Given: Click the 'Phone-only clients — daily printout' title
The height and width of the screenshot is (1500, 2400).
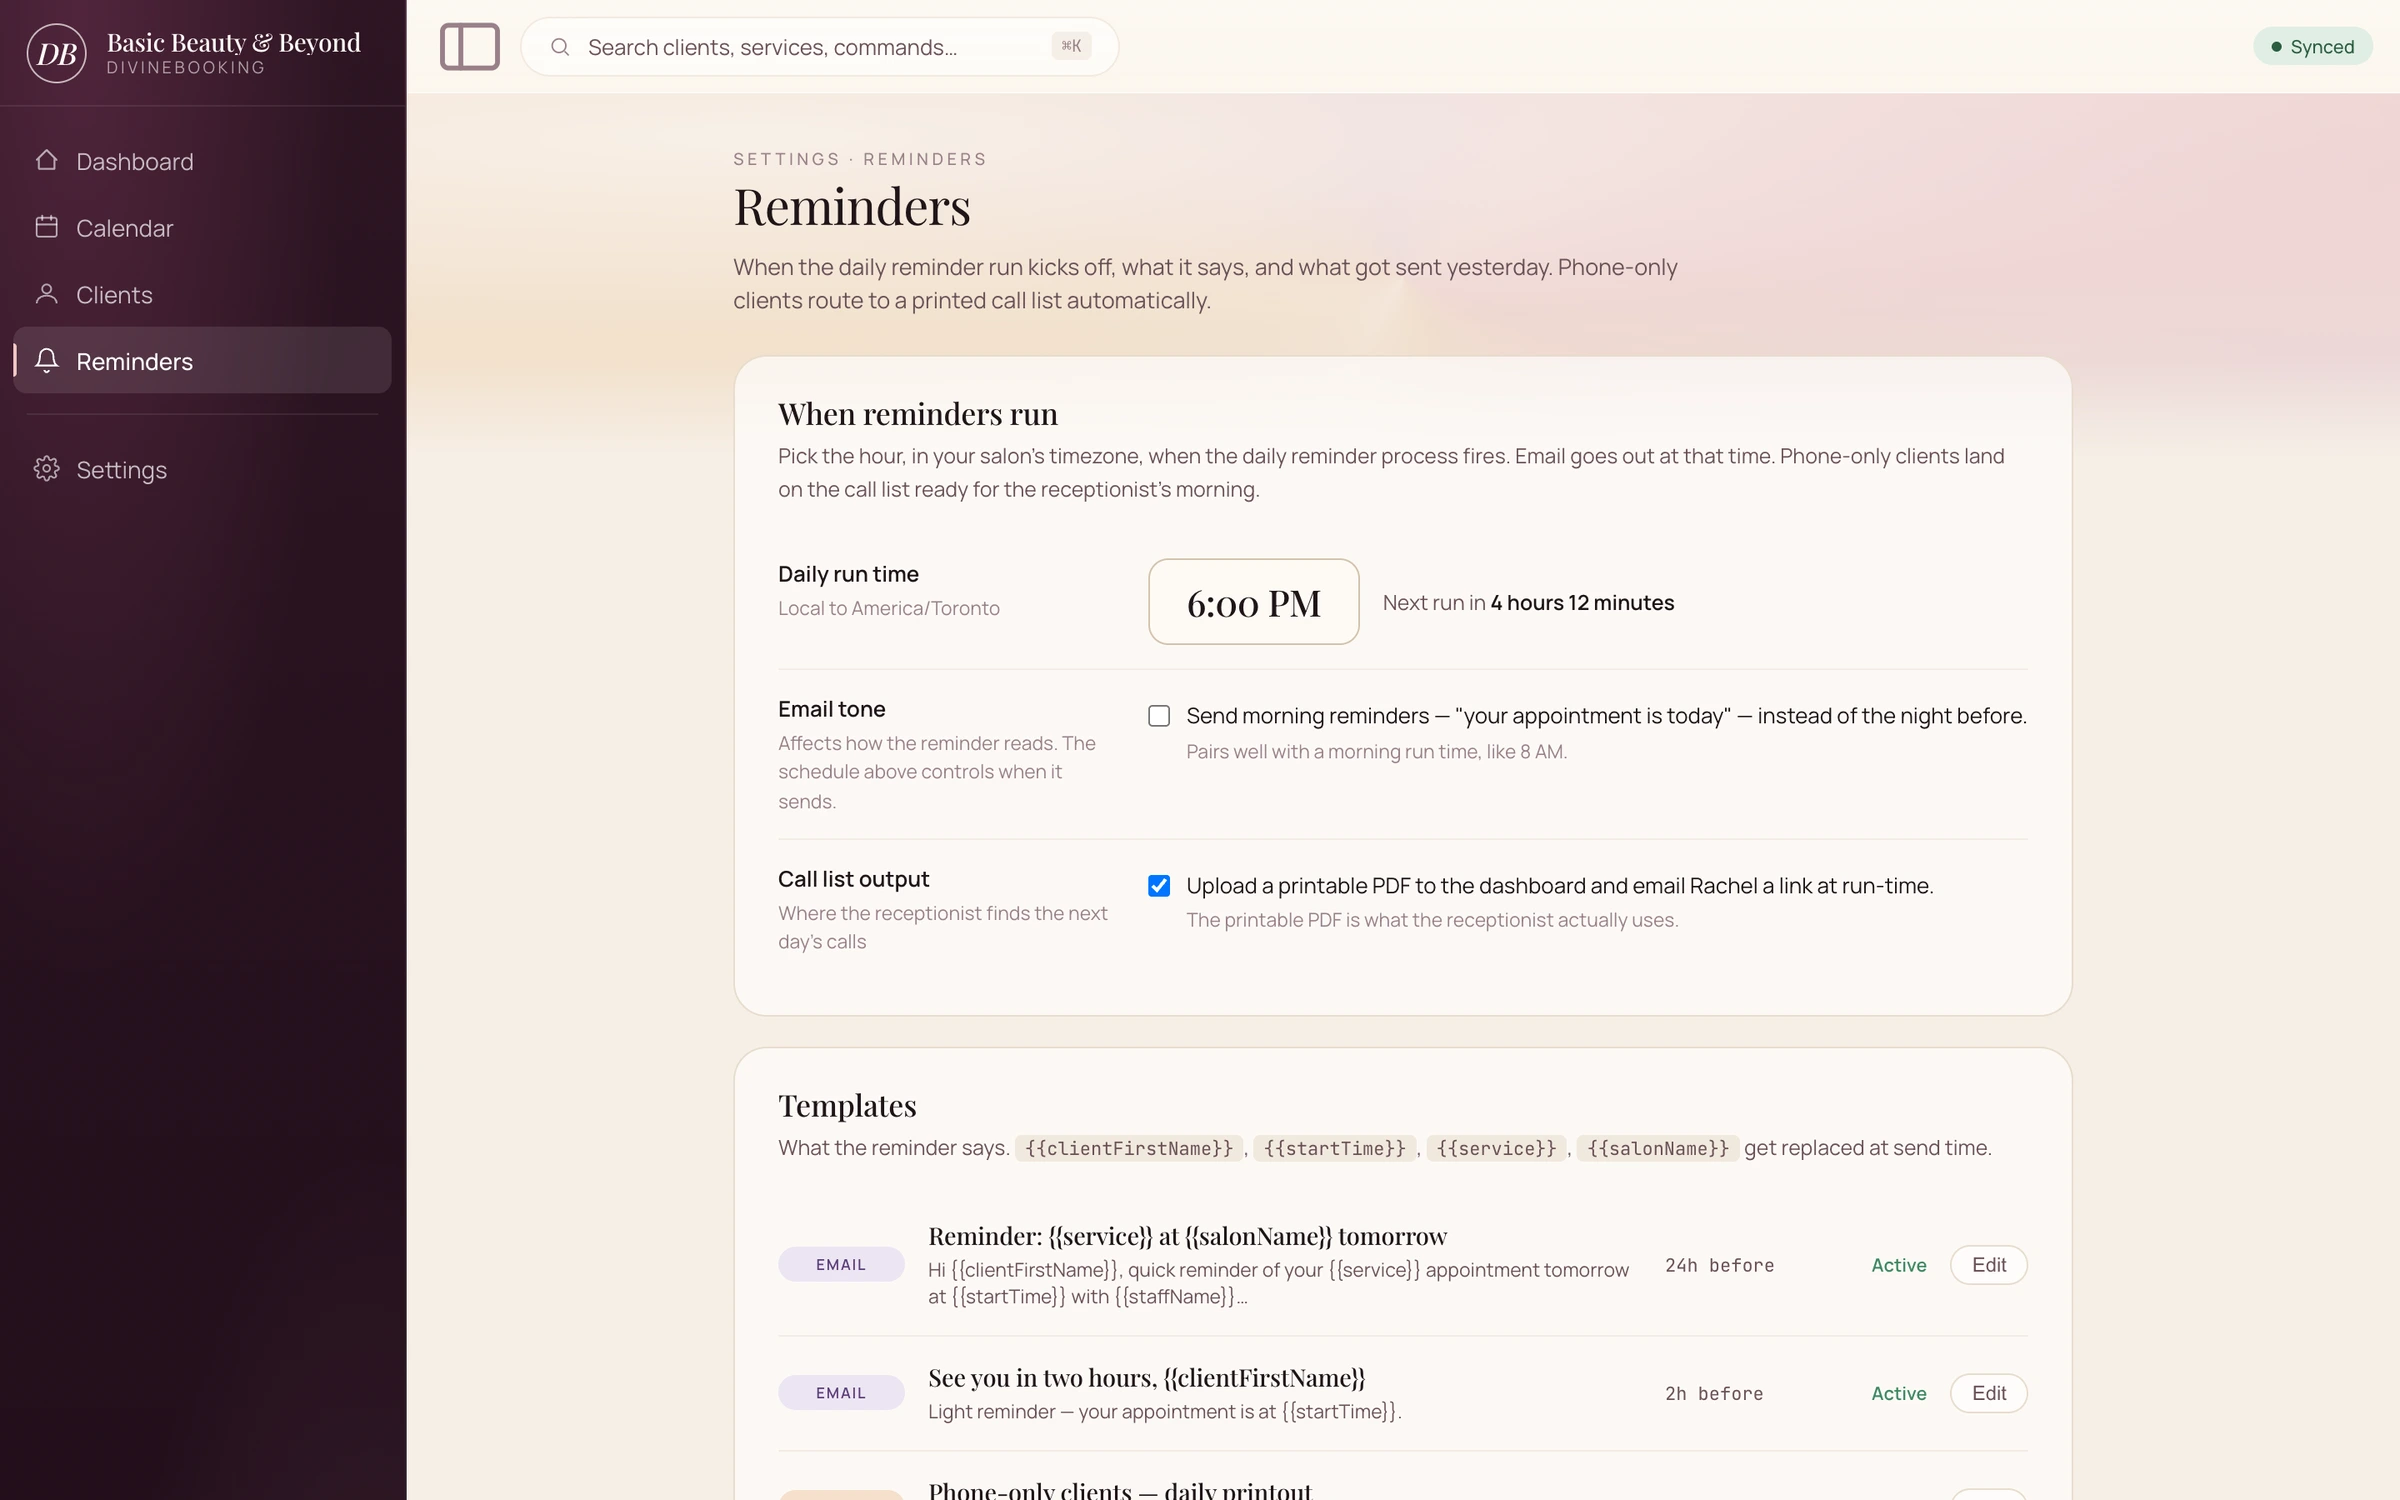Looking at the screenshot, I should coord(1119,1490).
